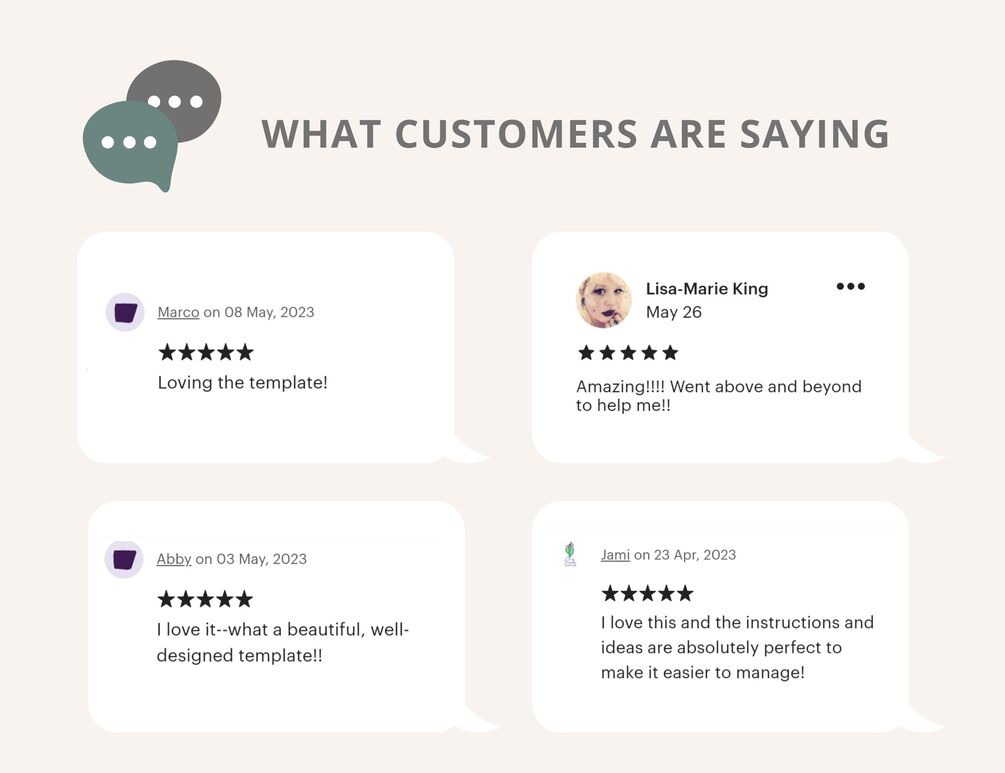Click the "Loving the template!" review text
Image resolution: width=1005 pixels, height=773 pixels.
(243, 382)
